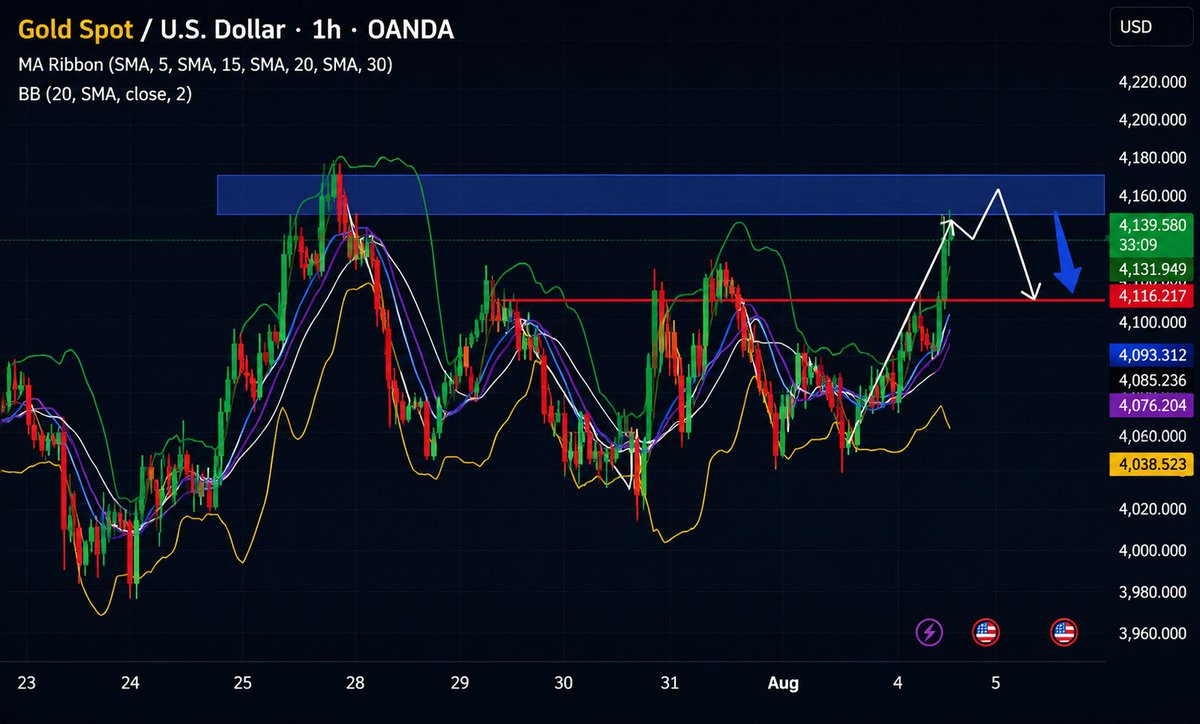Click the 23 date on time axis
Screen dimensions: 1200x724
(x=27, y=684)
